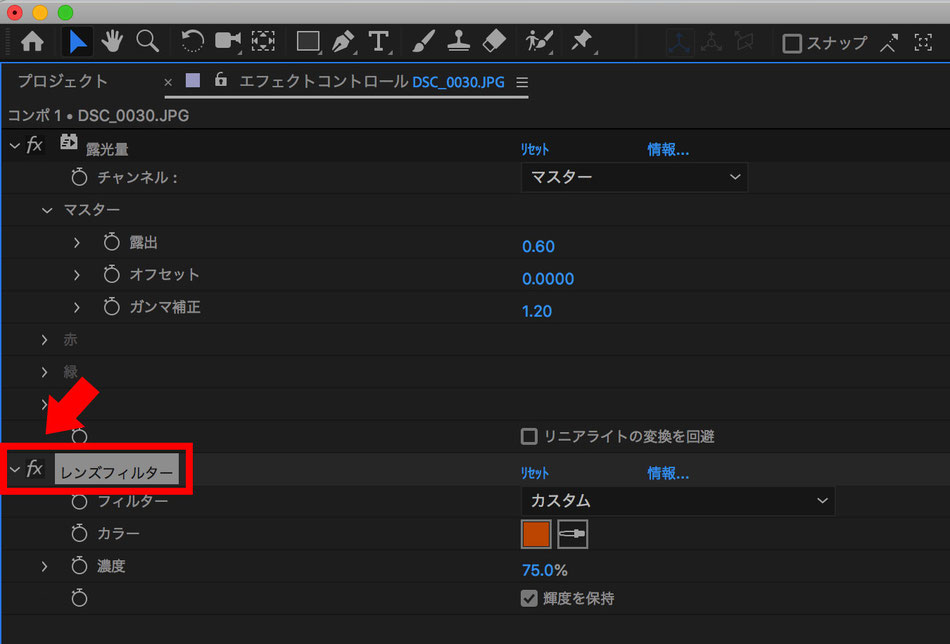Screen dimensions: 950x644
Task: Select the Rotation tool
Action: pos(192,42)
